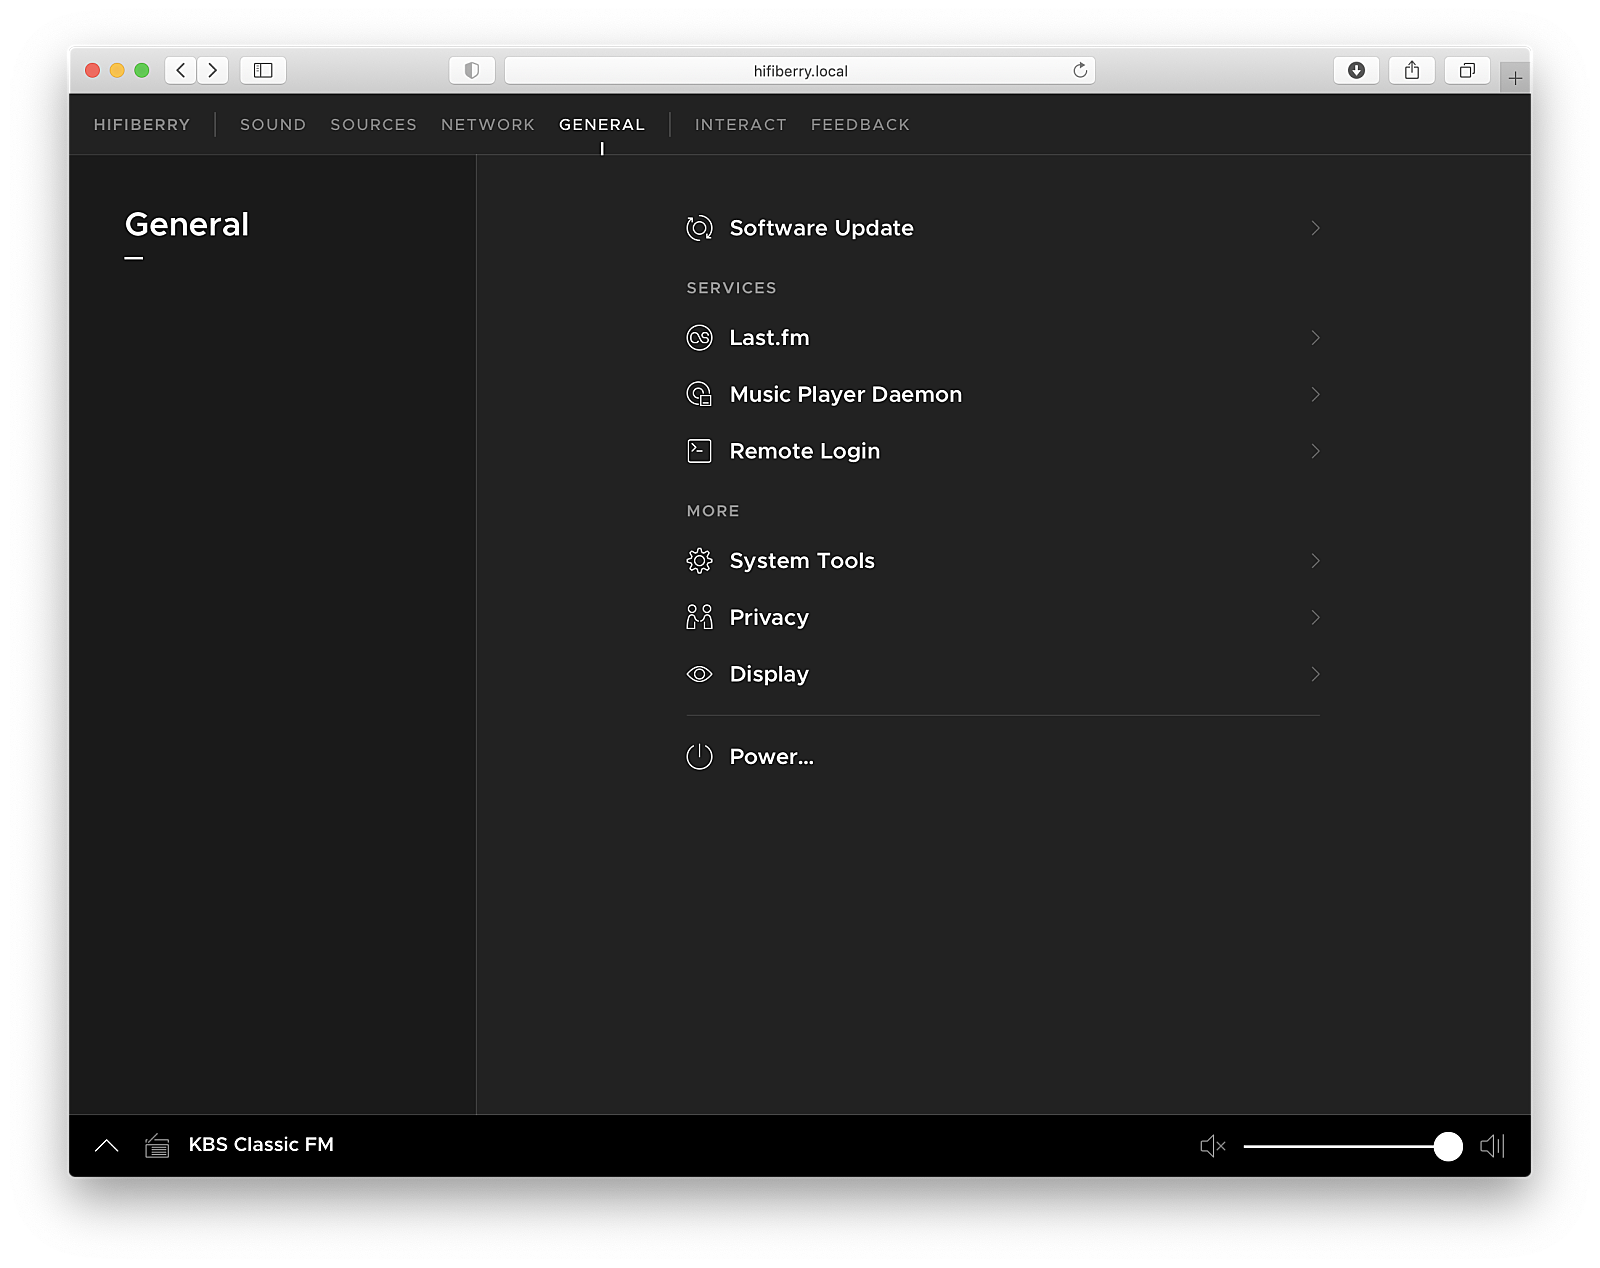The image size is (1600, 1268).
Task: Mute audio with the speaker mute icon
Action: (x=1212, y=1146)
